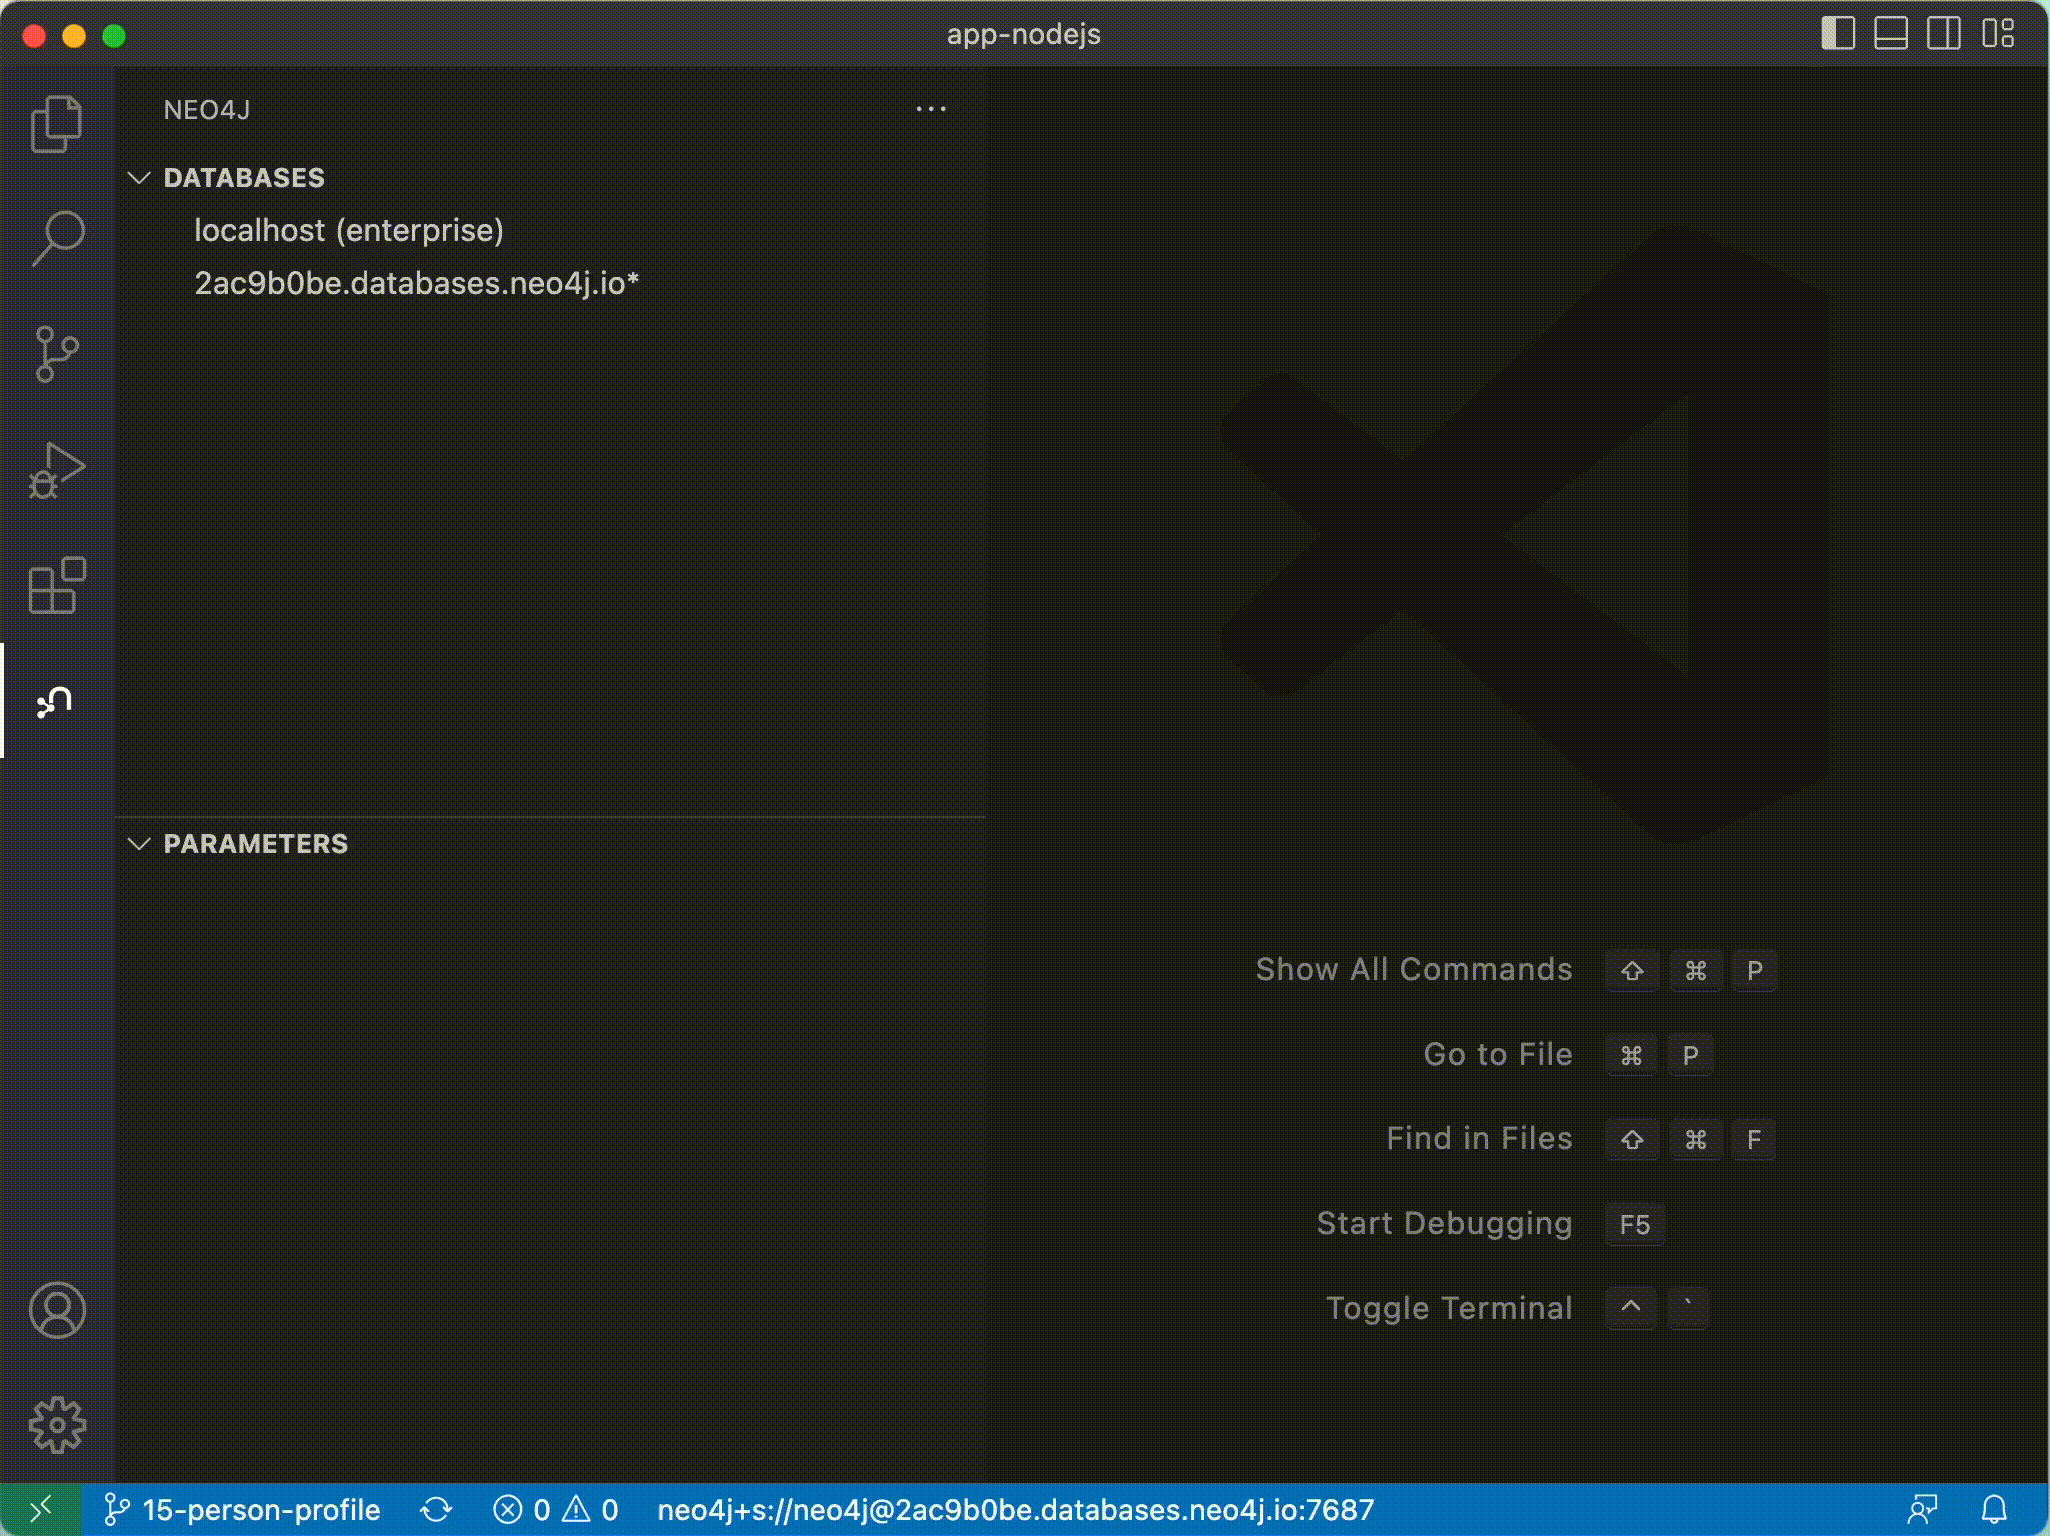
Task: Click the app-nodejs window title
Action: pos(1024,34)
